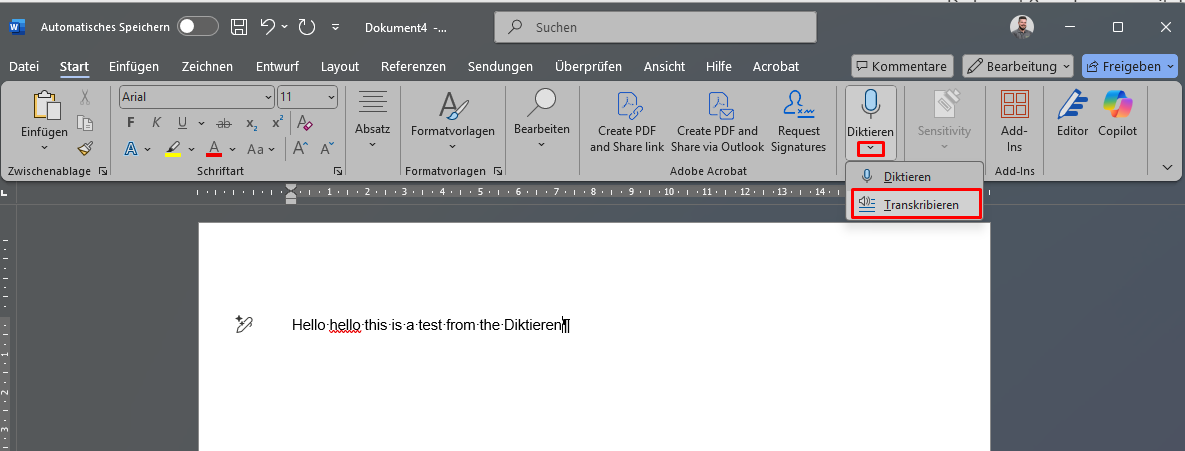Select the Format Painter brush icon
Viewport: 1185px width, 451px height.
(x=85, y=149)
